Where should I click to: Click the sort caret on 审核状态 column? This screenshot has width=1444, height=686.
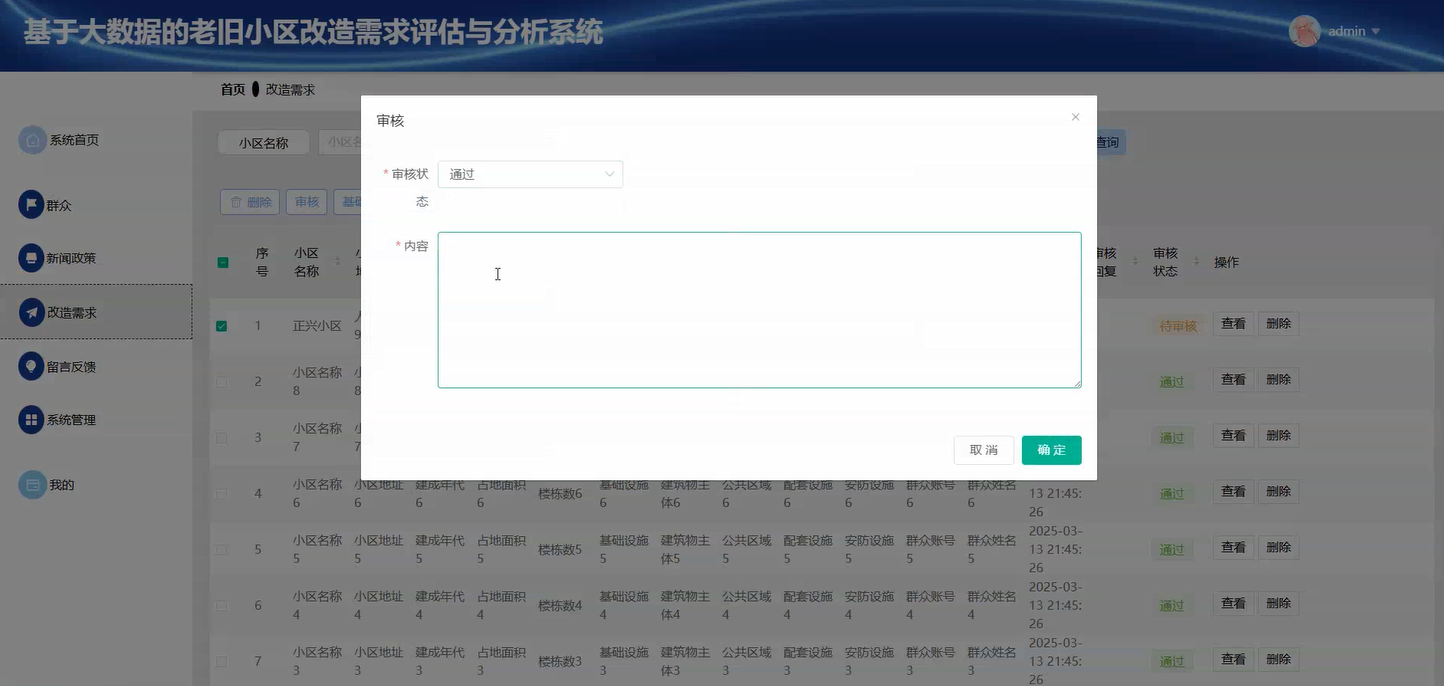tap(1196, 262)
